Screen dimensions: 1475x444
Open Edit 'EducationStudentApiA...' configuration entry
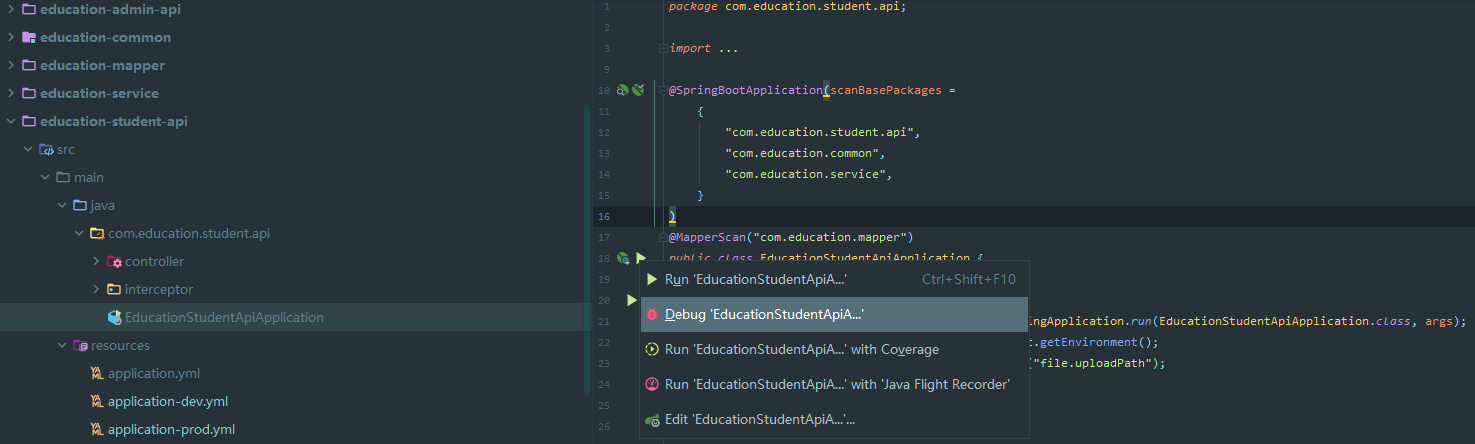tap(834, 419)
